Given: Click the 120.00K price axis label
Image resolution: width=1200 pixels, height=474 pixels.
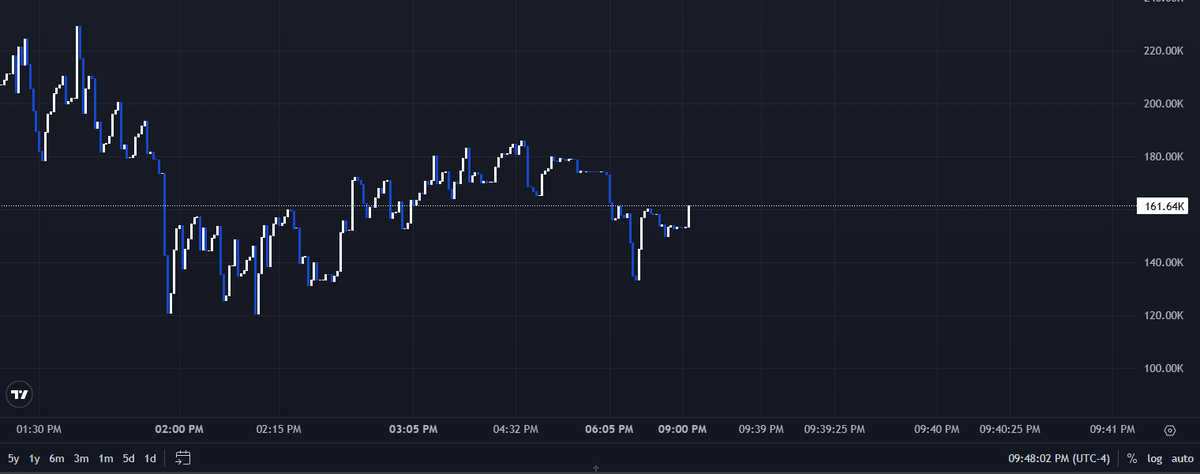Looking at the screenshot, I should 1164,316.
